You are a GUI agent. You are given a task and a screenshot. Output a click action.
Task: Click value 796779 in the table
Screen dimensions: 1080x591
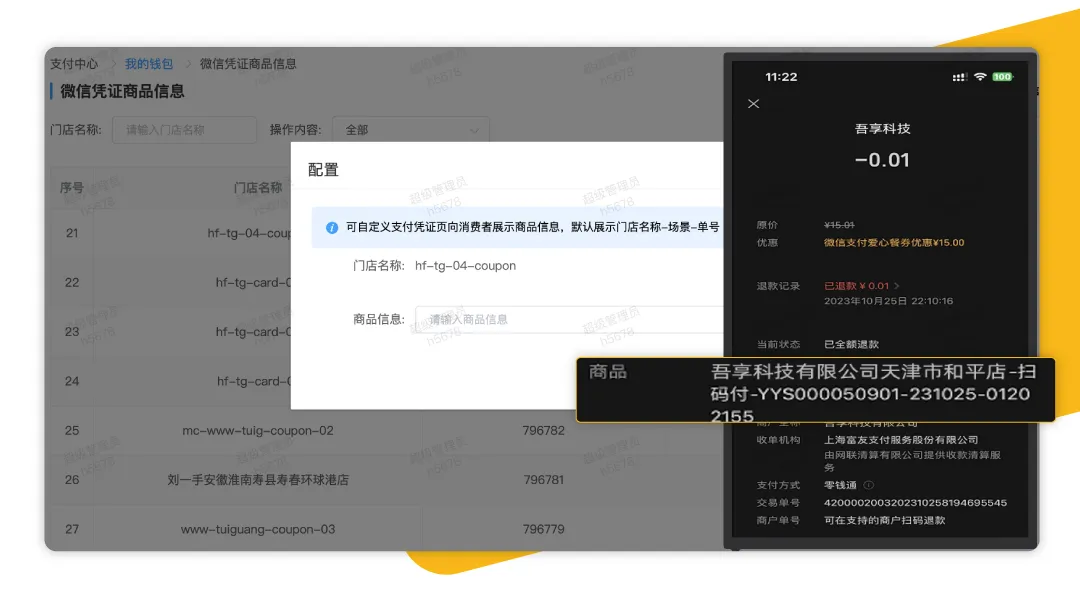pyautogui.click(x=543, y=529)
